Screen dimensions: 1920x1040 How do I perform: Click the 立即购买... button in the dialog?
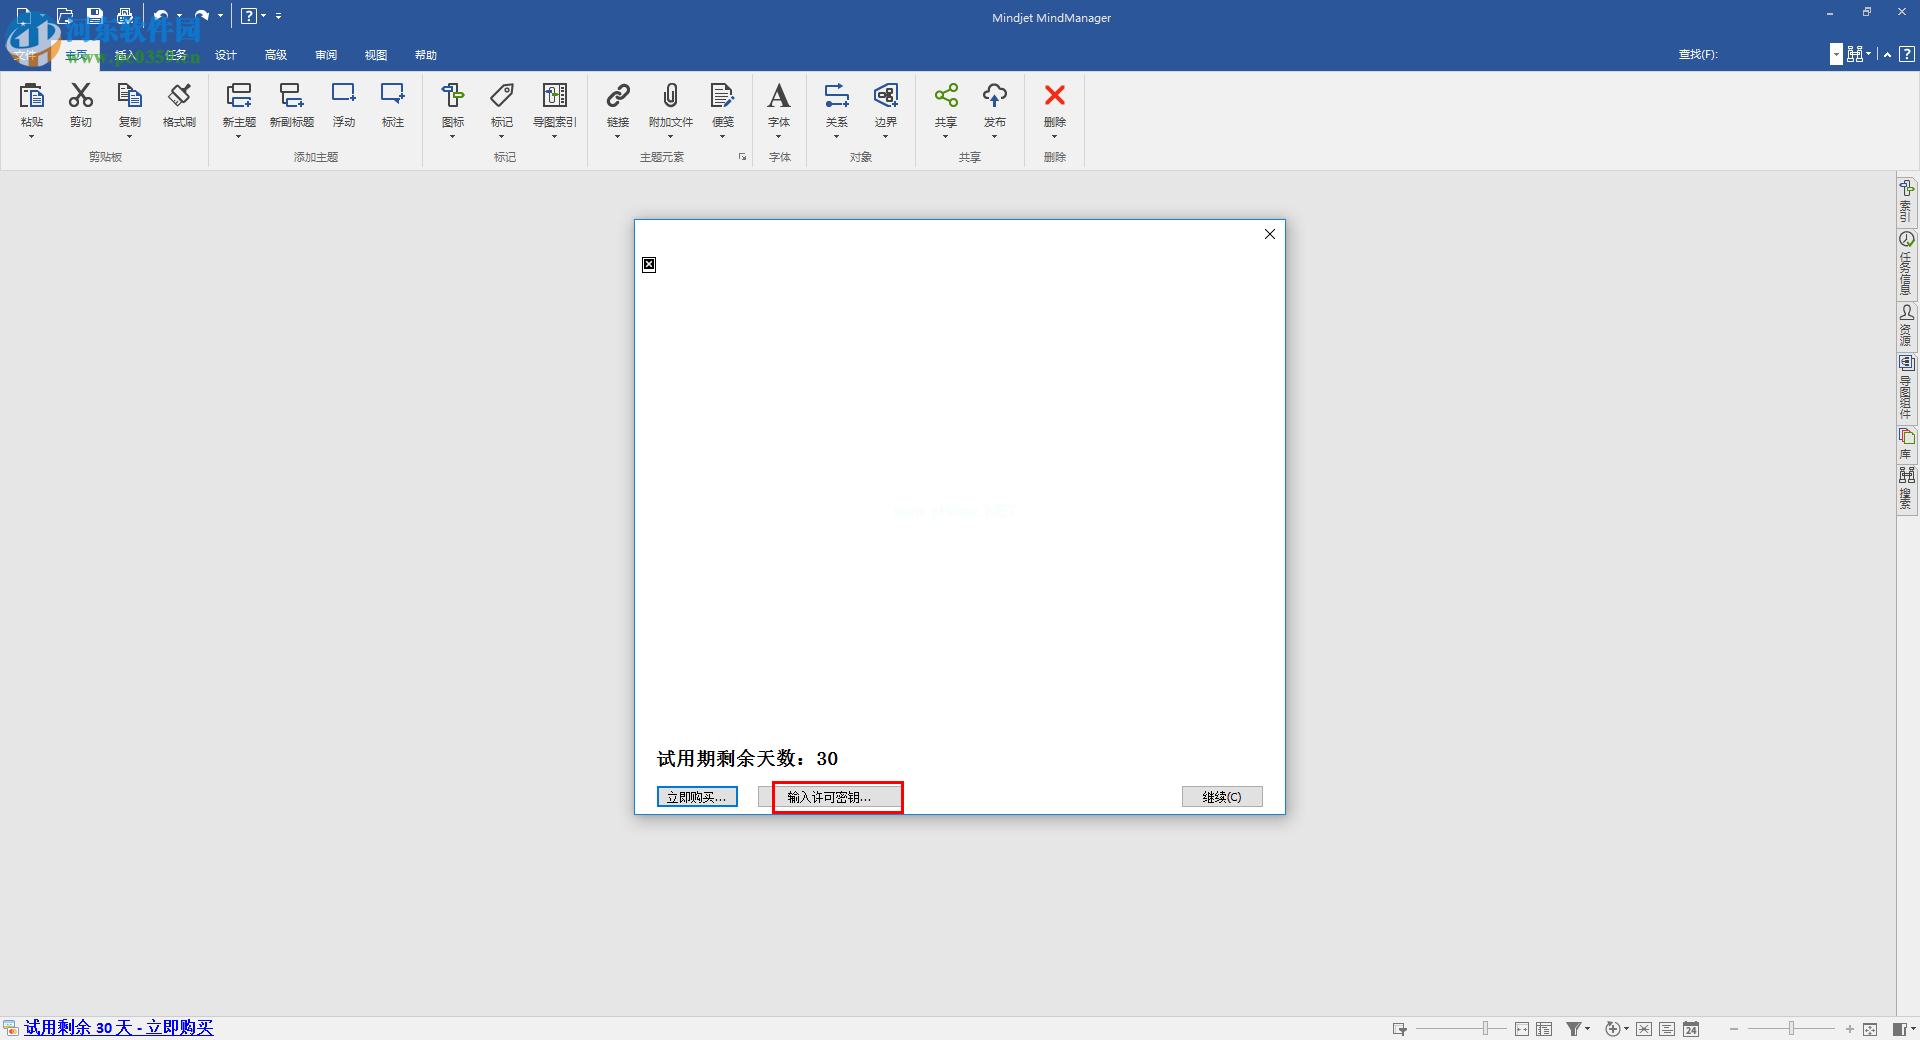coord(697,797)
